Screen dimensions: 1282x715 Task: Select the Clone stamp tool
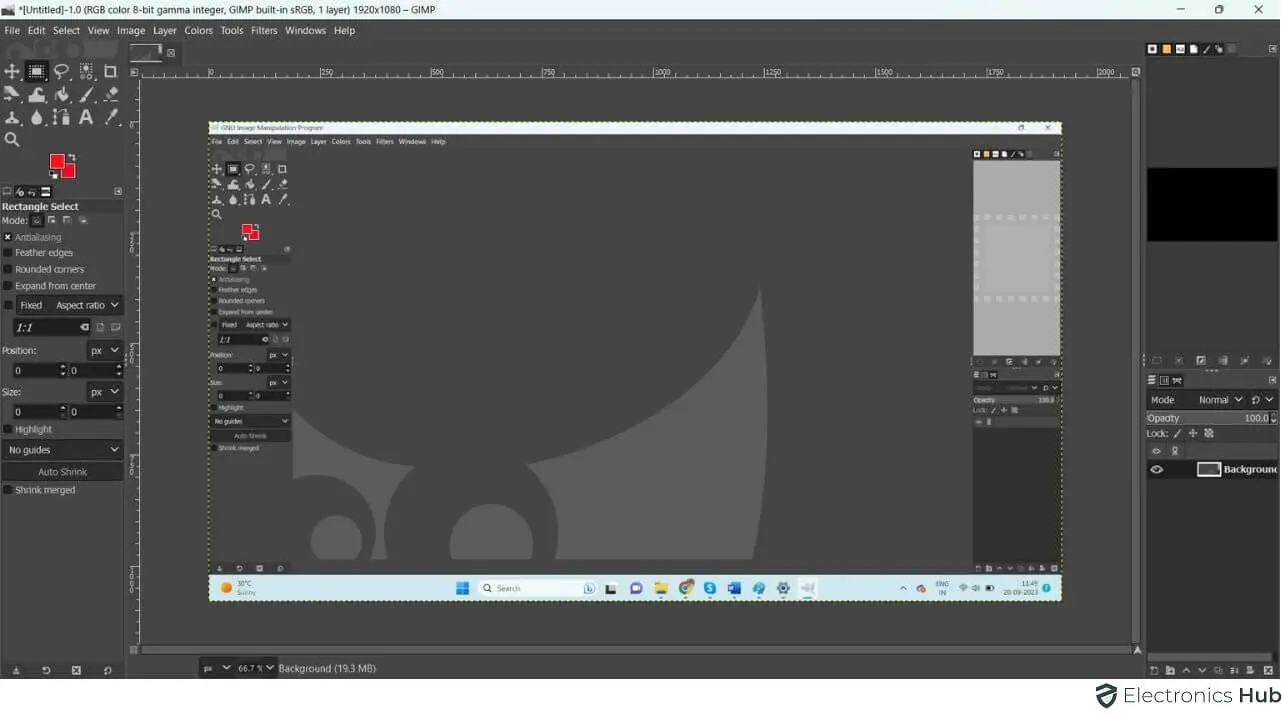pos(12,118)
